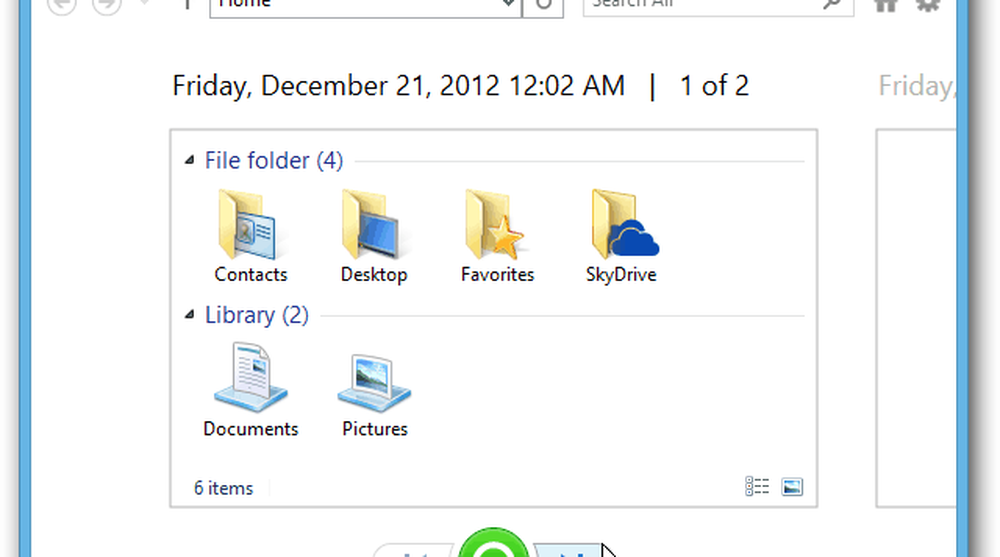The width and height of the screenshot is (1000, 557).
Task: Open the SkyDrive folder
Action: [x=621, y=236]
